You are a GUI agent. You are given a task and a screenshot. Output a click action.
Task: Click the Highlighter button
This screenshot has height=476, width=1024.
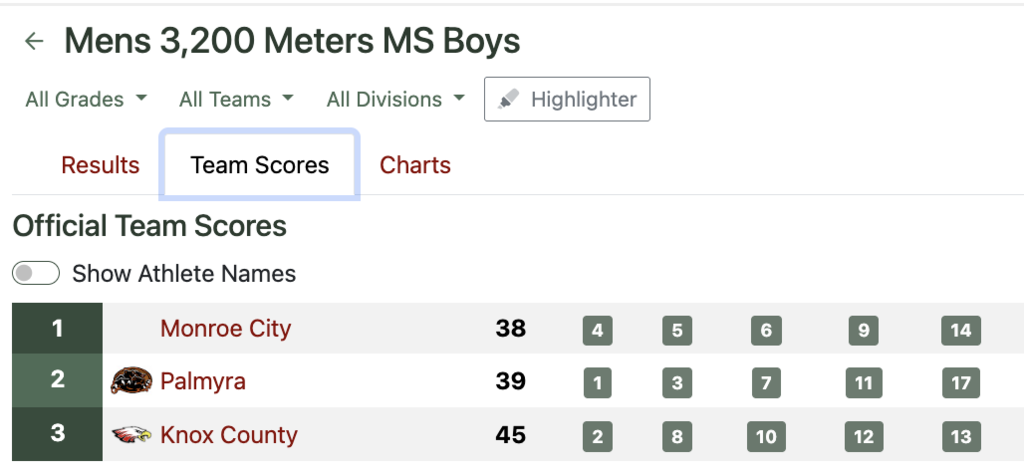(x=567, y=99)
